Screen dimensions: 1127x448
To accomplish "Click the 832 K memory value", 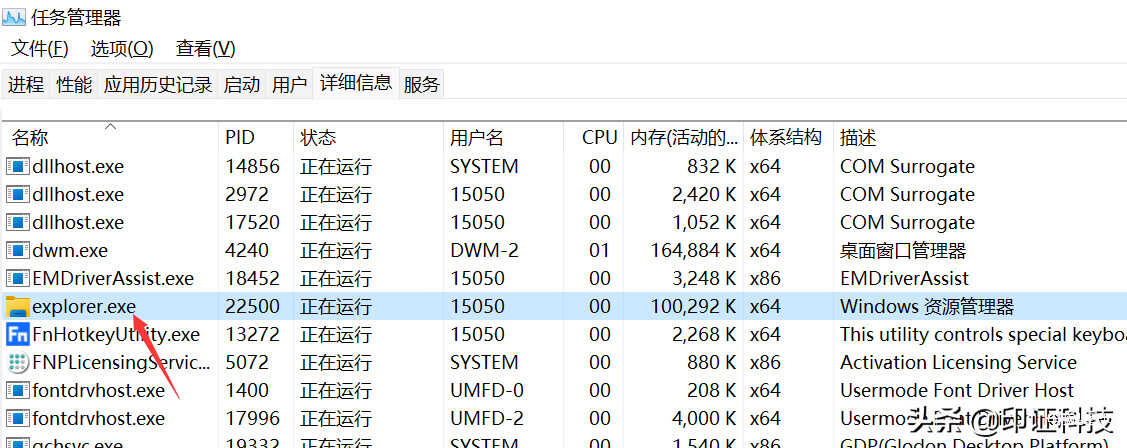I will [712, 167].
